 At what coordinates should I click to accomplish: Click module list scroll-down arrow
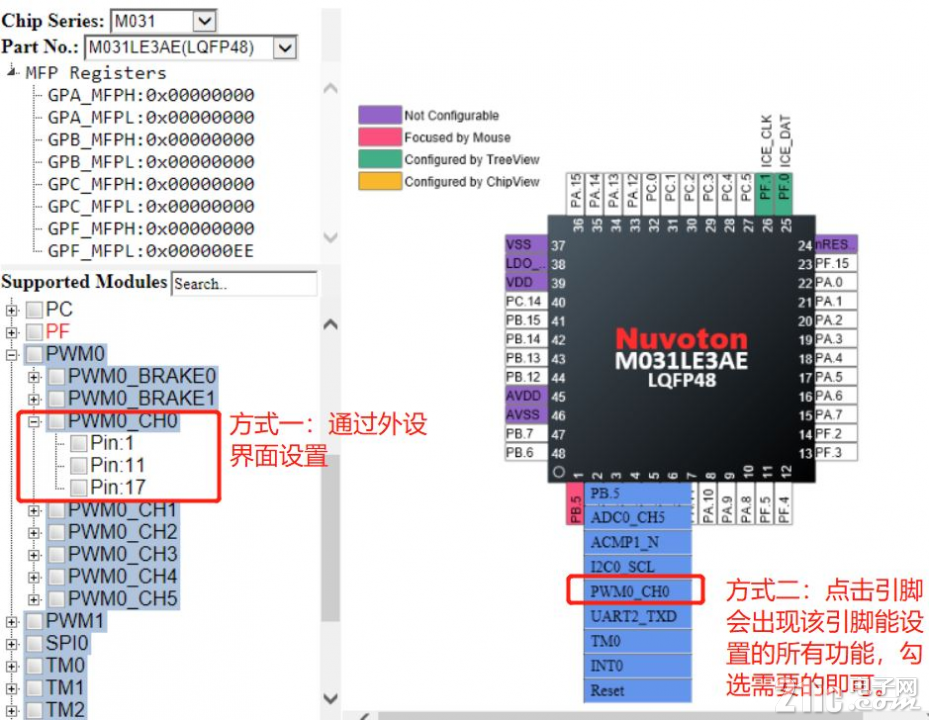[331, 698]
